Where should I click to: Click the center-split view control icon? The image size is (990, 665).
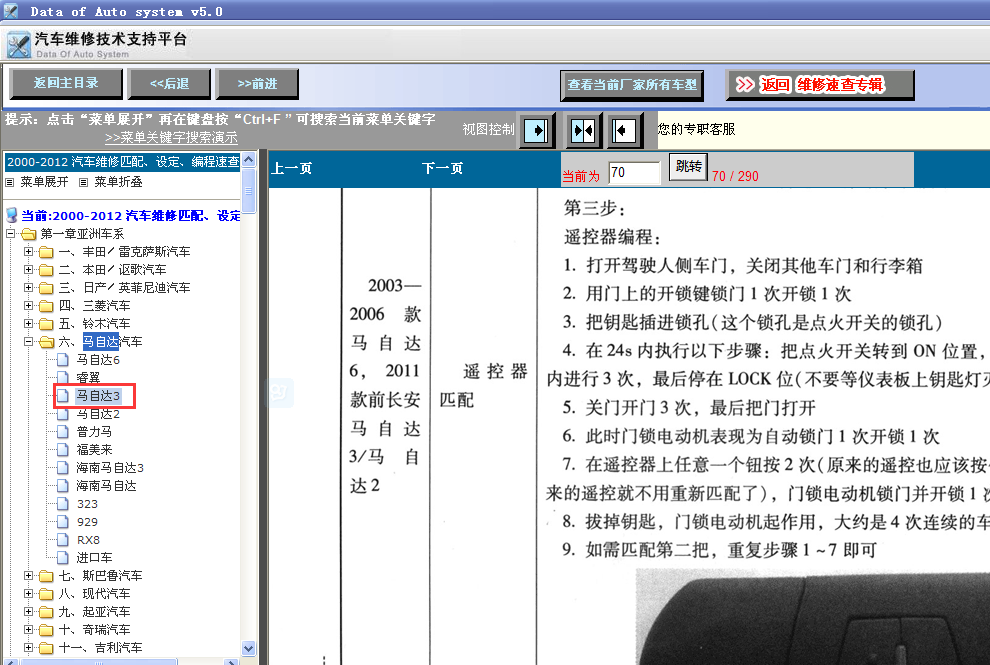(582, 131)
